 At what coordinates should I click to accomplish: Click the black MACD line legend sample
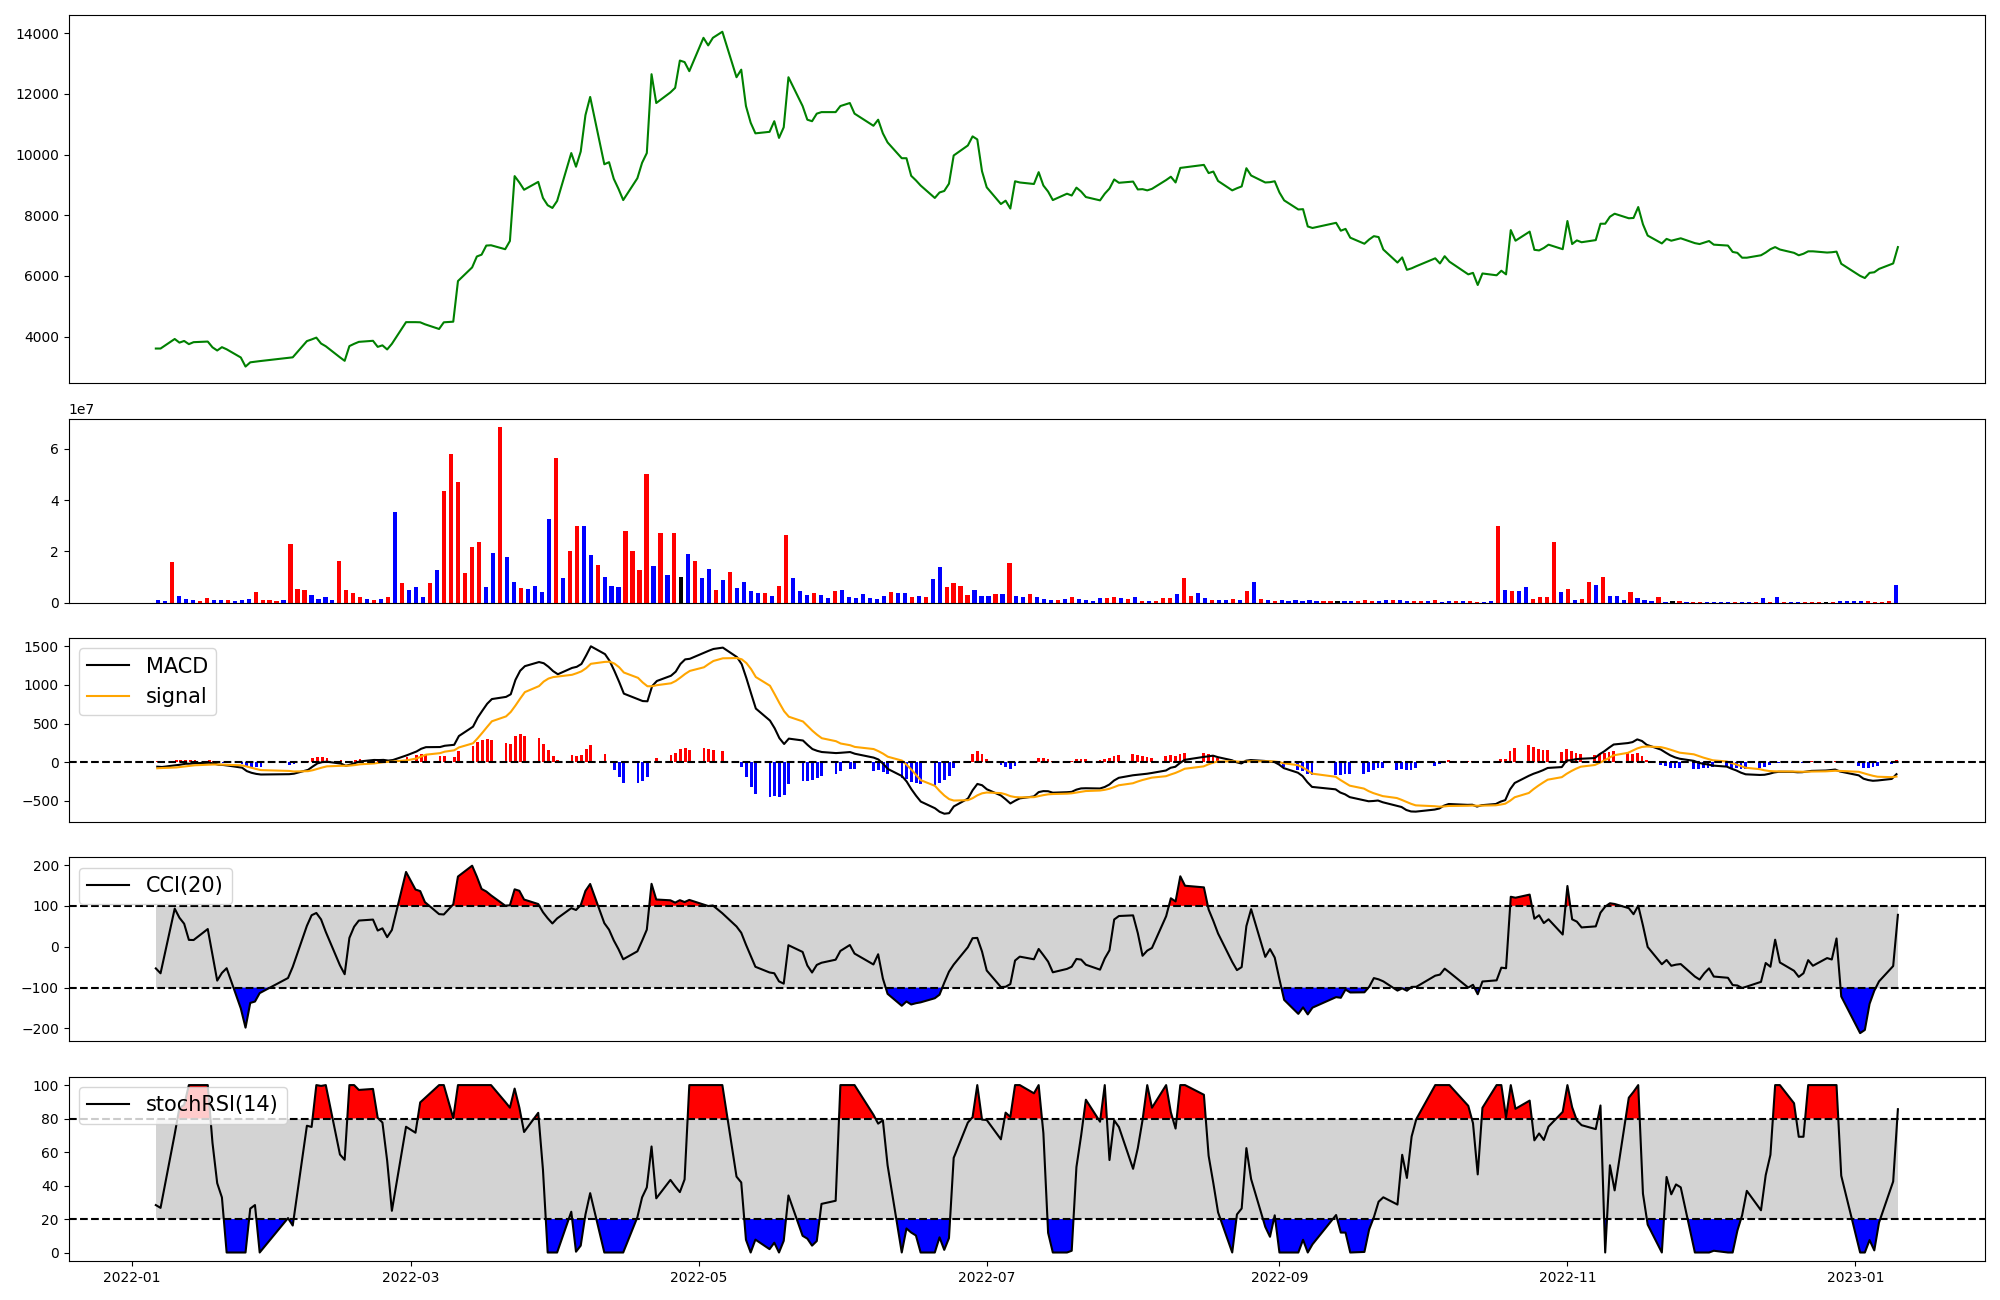click(108, 666)
